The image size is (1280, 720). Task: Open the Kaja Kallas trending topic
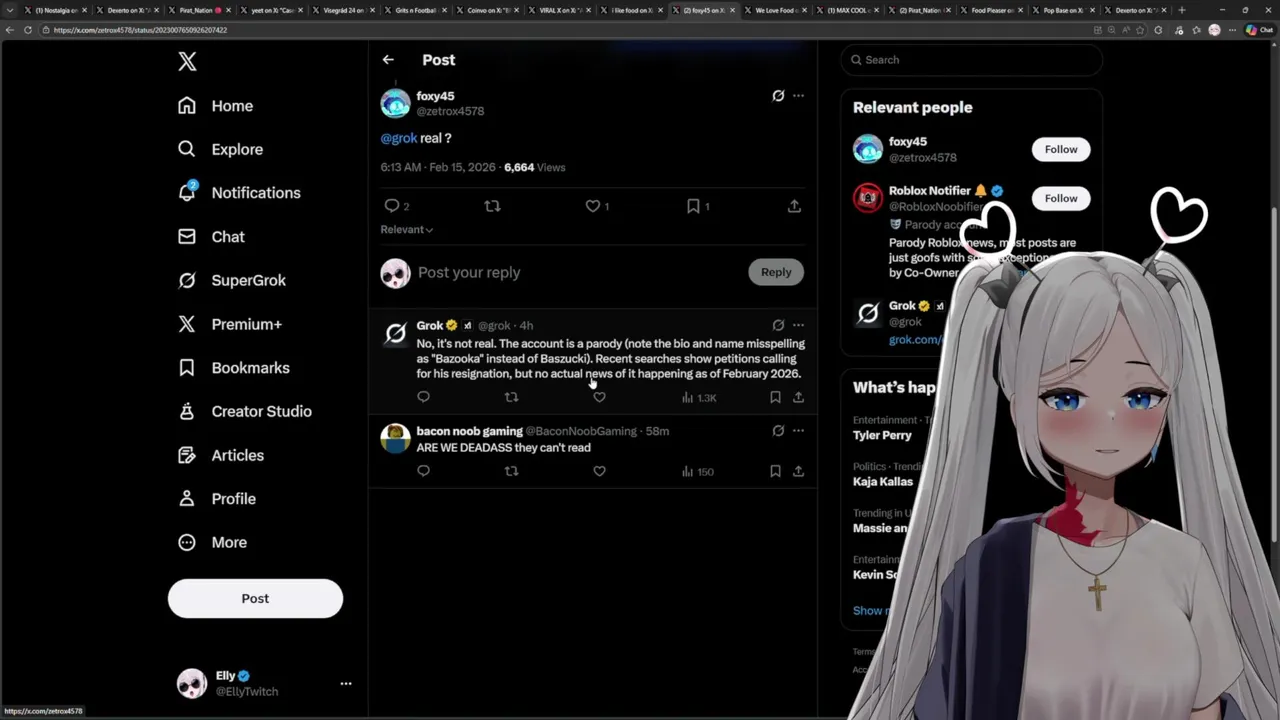point(883,481)
